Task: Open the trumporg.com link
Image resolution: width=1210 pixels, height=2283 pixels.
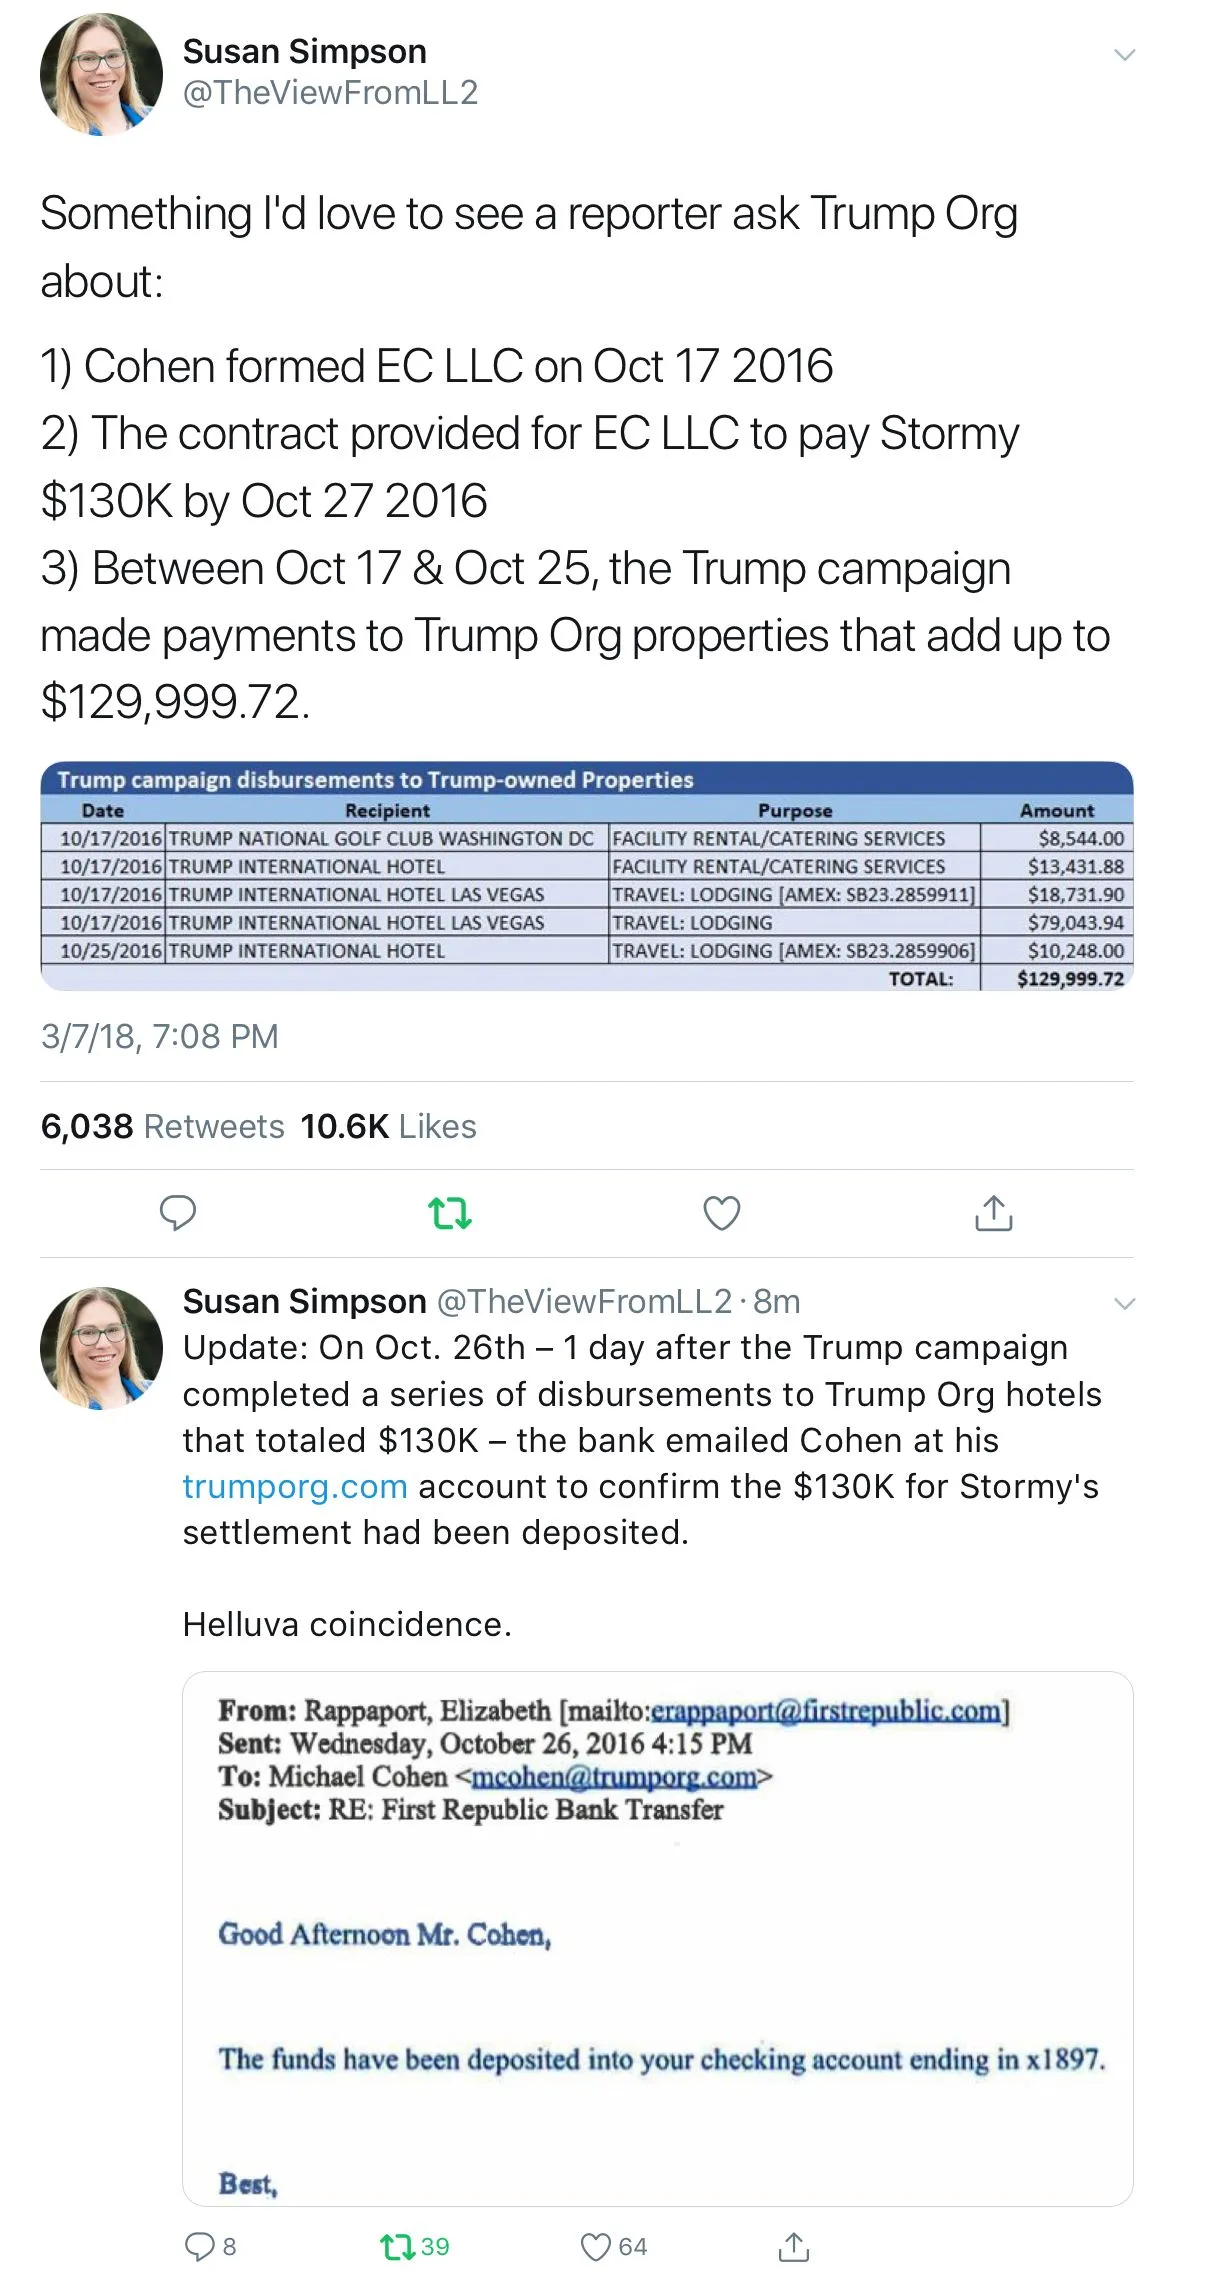Action: click(x=295, y=1487)
